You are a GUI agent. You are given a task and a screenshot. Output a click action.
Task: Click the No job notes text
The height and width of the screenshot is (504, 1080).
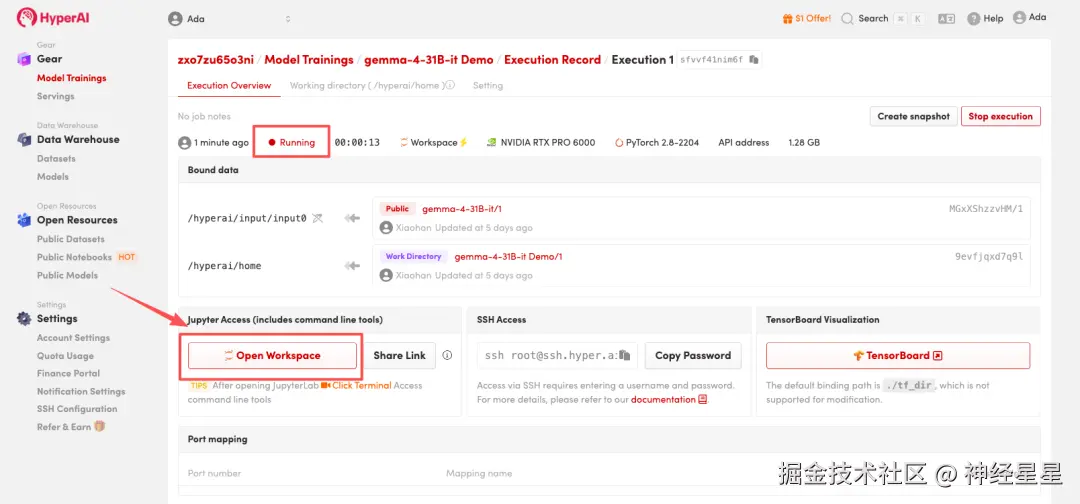click(204, 116)
